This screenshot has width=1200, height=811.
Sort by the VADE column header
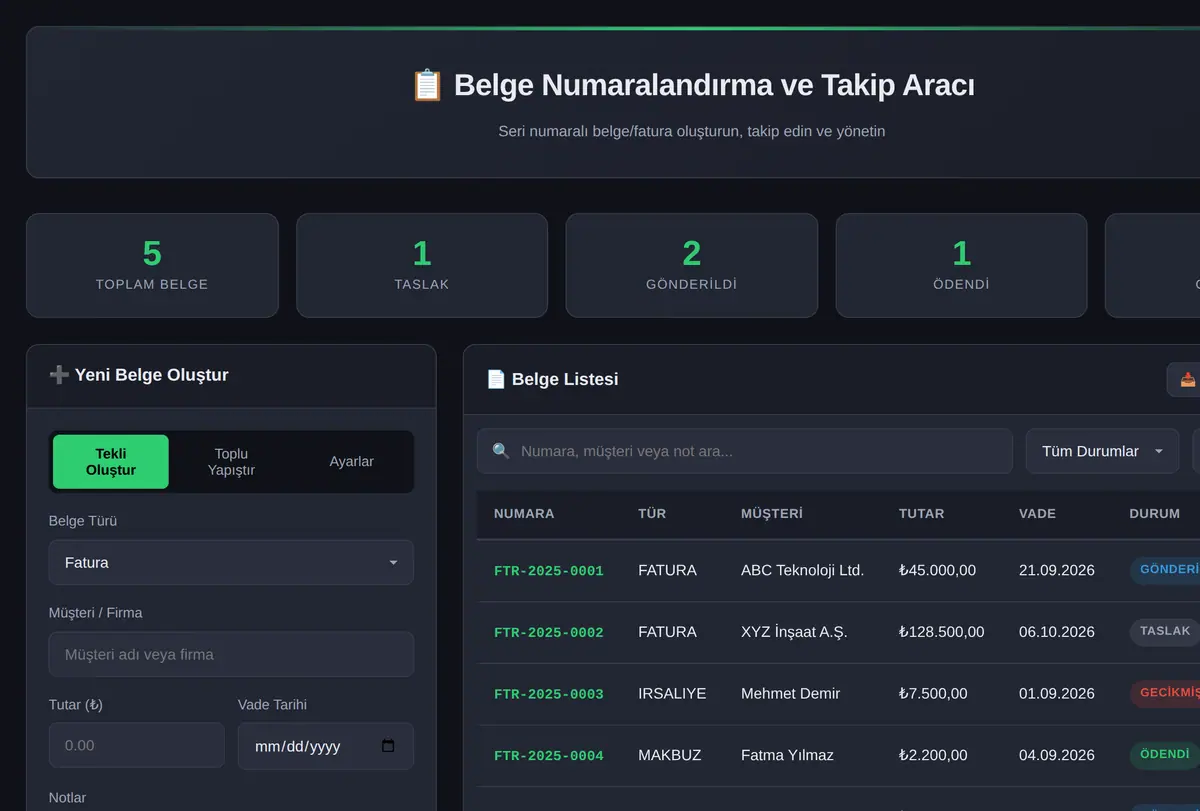(1038, 514)
